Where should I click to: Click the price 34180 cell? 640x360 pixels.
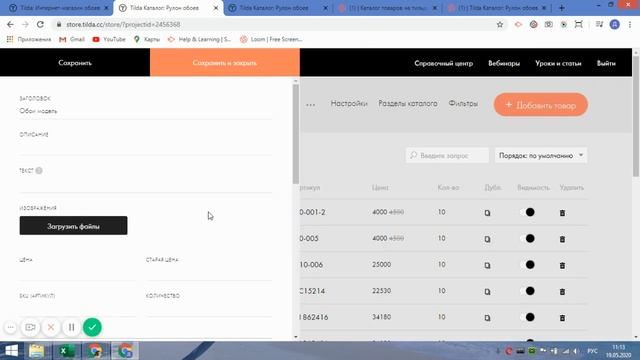(x=381, y=317)
